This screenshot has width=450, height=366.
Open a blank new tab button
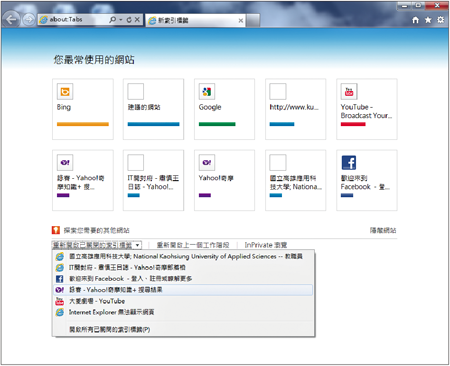253,21
